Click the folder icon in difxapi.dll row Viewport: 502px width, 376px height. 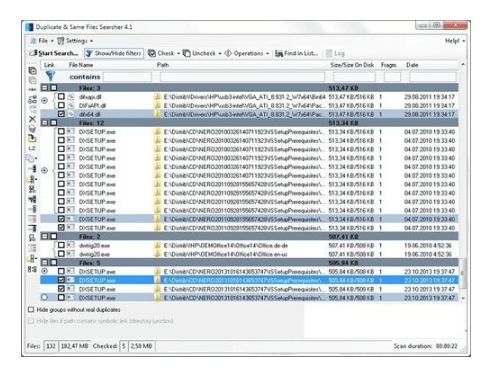click(x=157, y=97)
